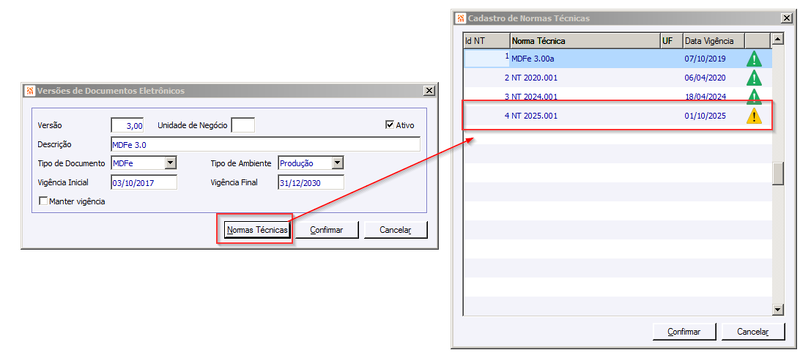Click Cancelar in Versões de Documentos window
Screen dimensions: 800x361
coord(395,230)
